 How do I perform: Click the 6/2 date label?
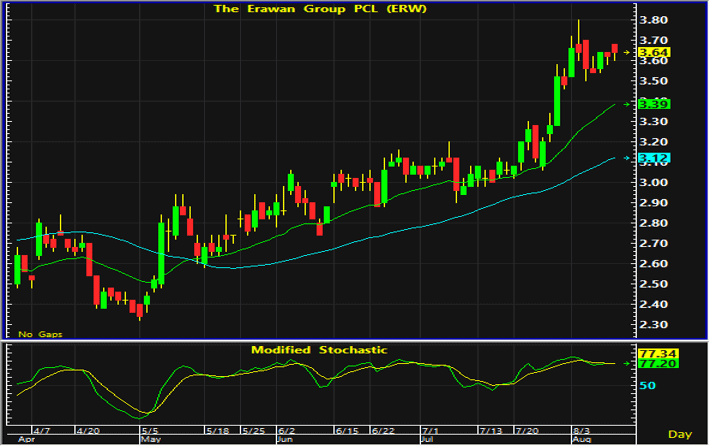[287, 431]
